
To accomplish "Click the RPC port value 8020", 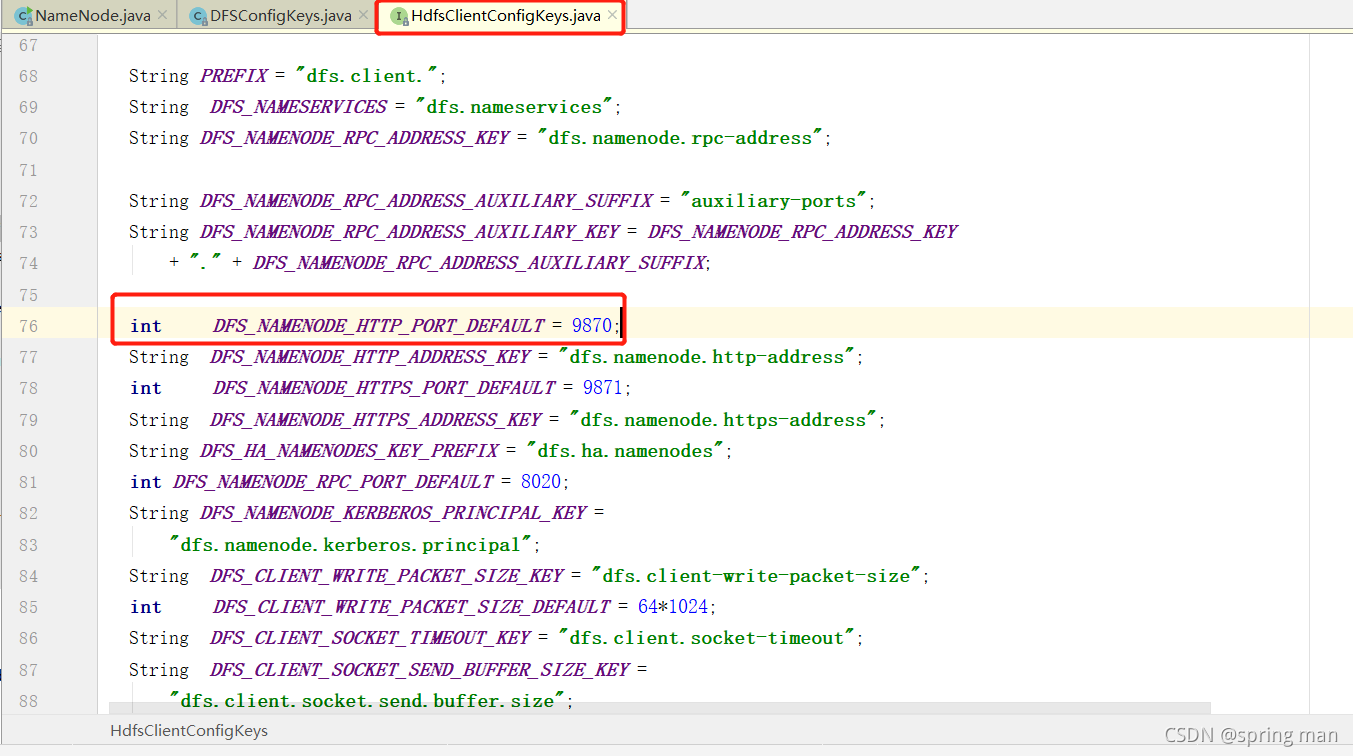I will pos(540,482).
